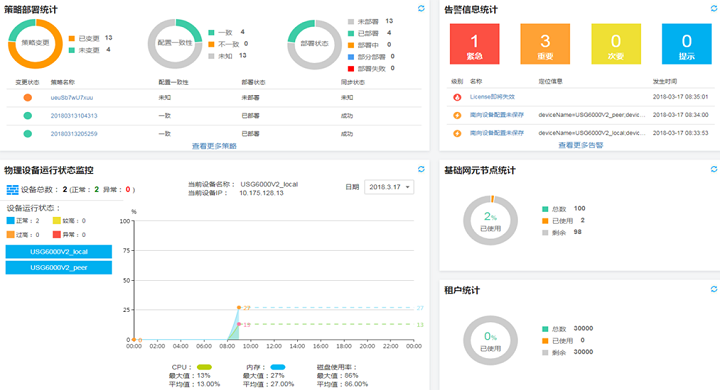Screen dimensions: 720x390
Task: Click the 查看更多策略 link
Action: click(x=214, y=146)
